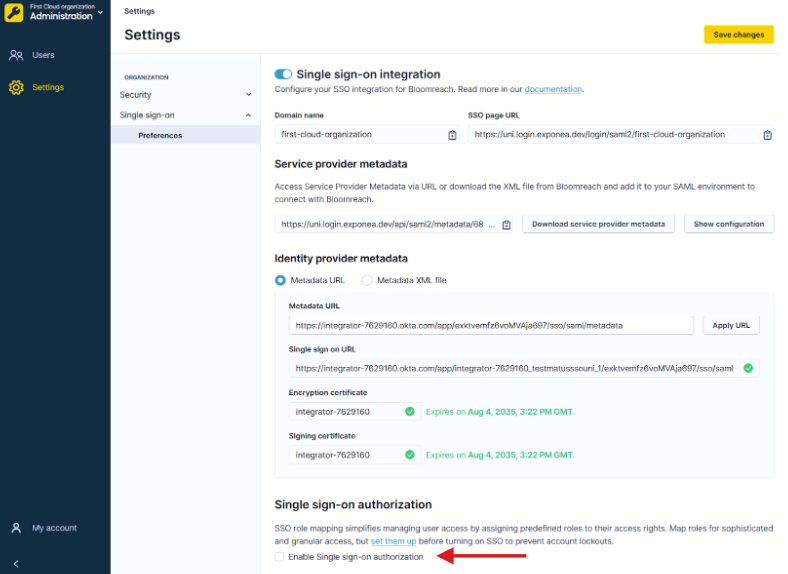Open the organization switcher dropdown arrow
Viewport: 788px width, 574px height.
(101, 12)
